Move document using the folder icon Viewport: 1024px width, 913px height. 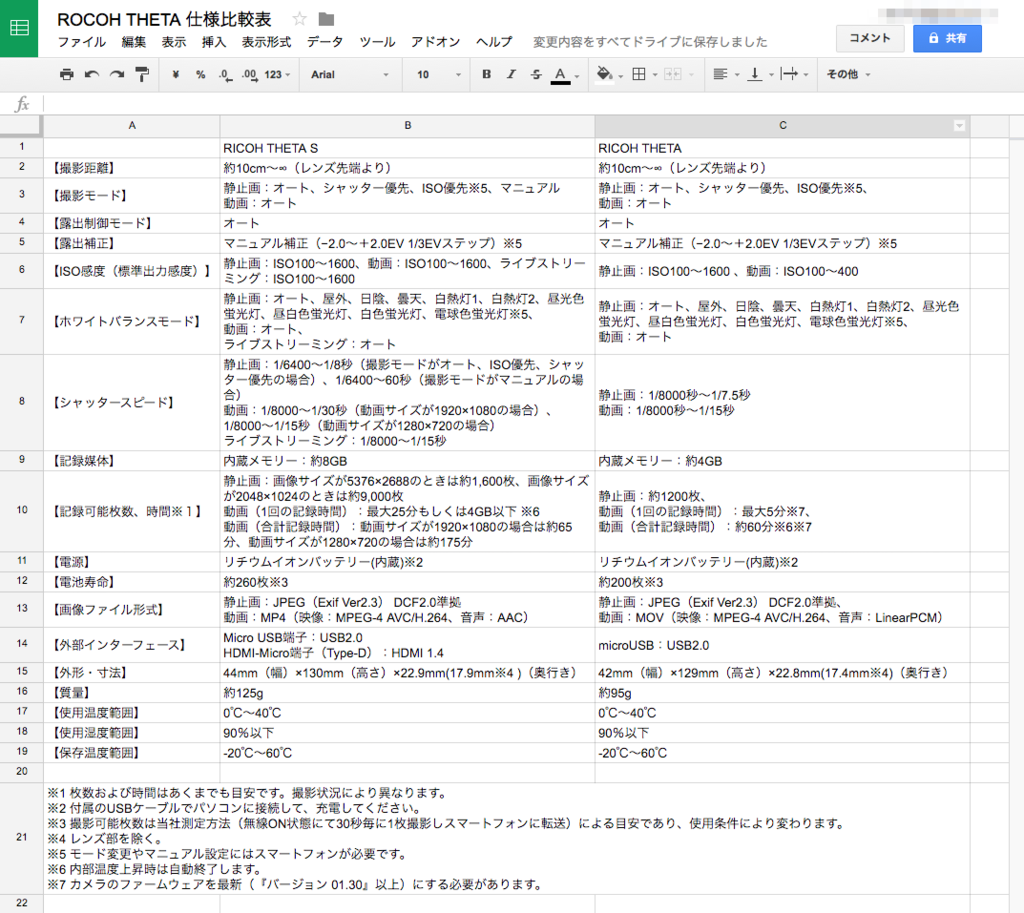point(326,20)
